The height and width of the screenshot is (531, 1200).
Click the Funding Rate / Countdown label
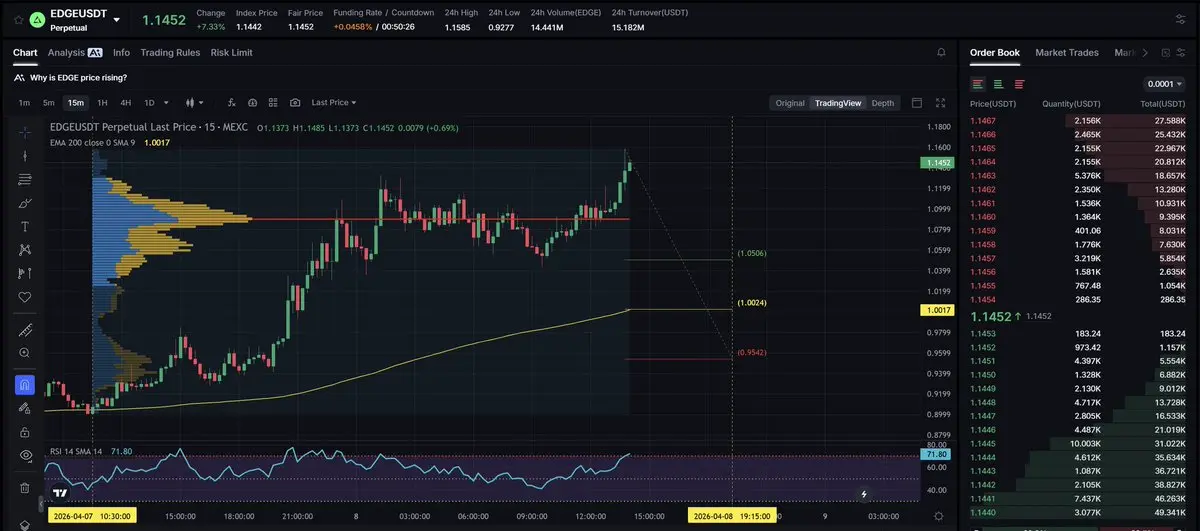click(x=384, y=12)
